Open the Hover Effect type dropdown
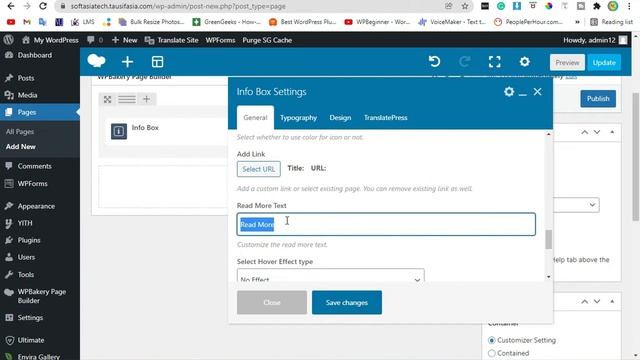640x360 pixels. point(331,276)
